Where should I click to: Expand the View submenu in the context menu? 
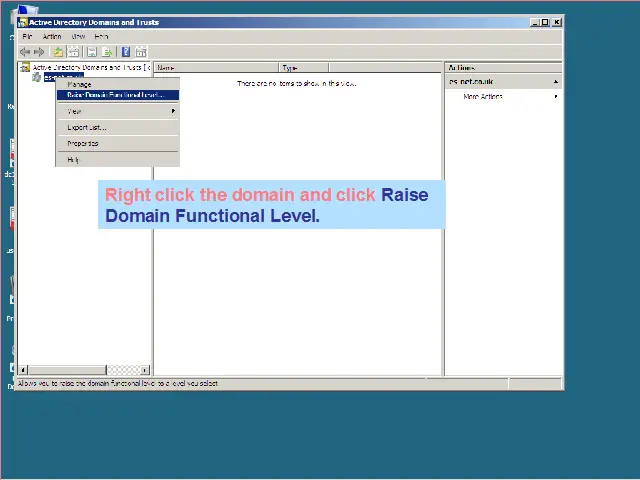coord(118,111)
